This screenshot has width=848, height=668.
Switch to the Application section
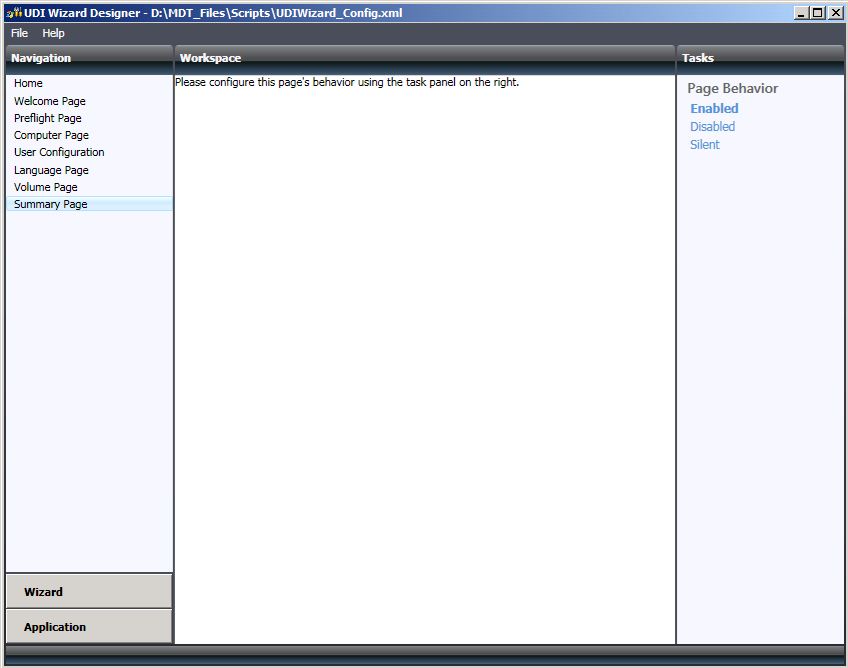89,627
